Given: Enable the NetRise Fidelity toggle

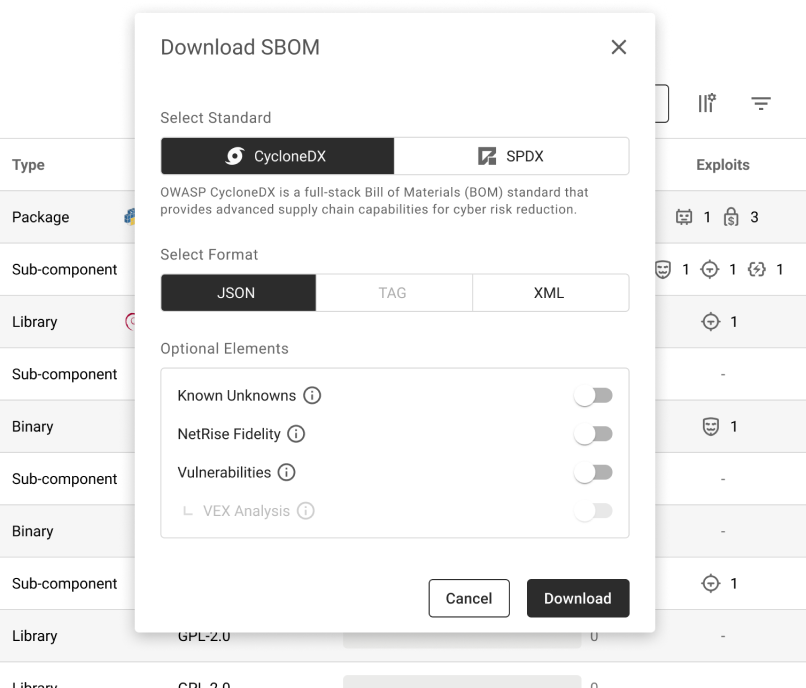Looking at the screenshot, I should pyautogui.click(x=593, y=434).
